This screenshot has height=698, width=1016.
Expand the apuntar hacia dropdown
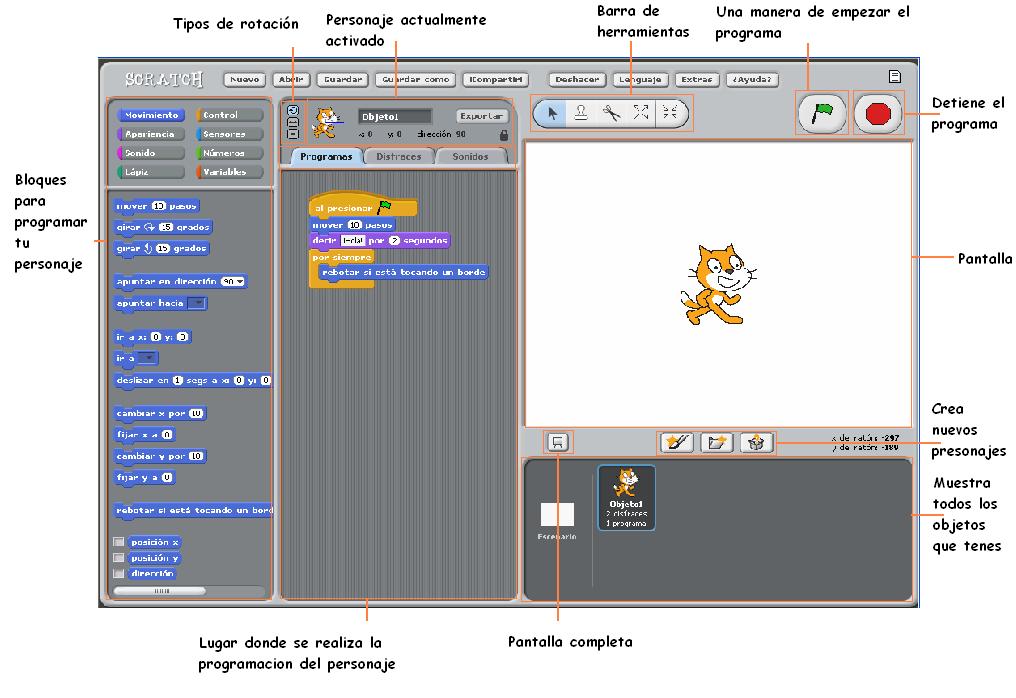pyautogui.click(x=196, y=302)
